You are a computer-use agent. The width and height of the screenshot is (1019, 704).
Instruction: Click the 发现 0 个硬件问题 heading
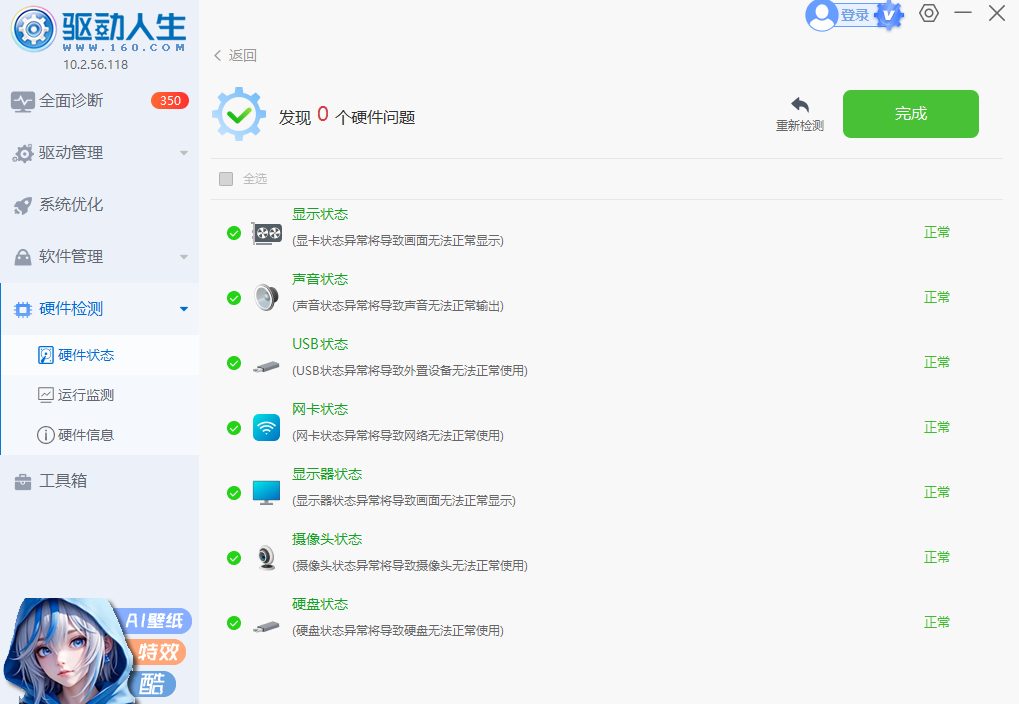pos(347,116)
